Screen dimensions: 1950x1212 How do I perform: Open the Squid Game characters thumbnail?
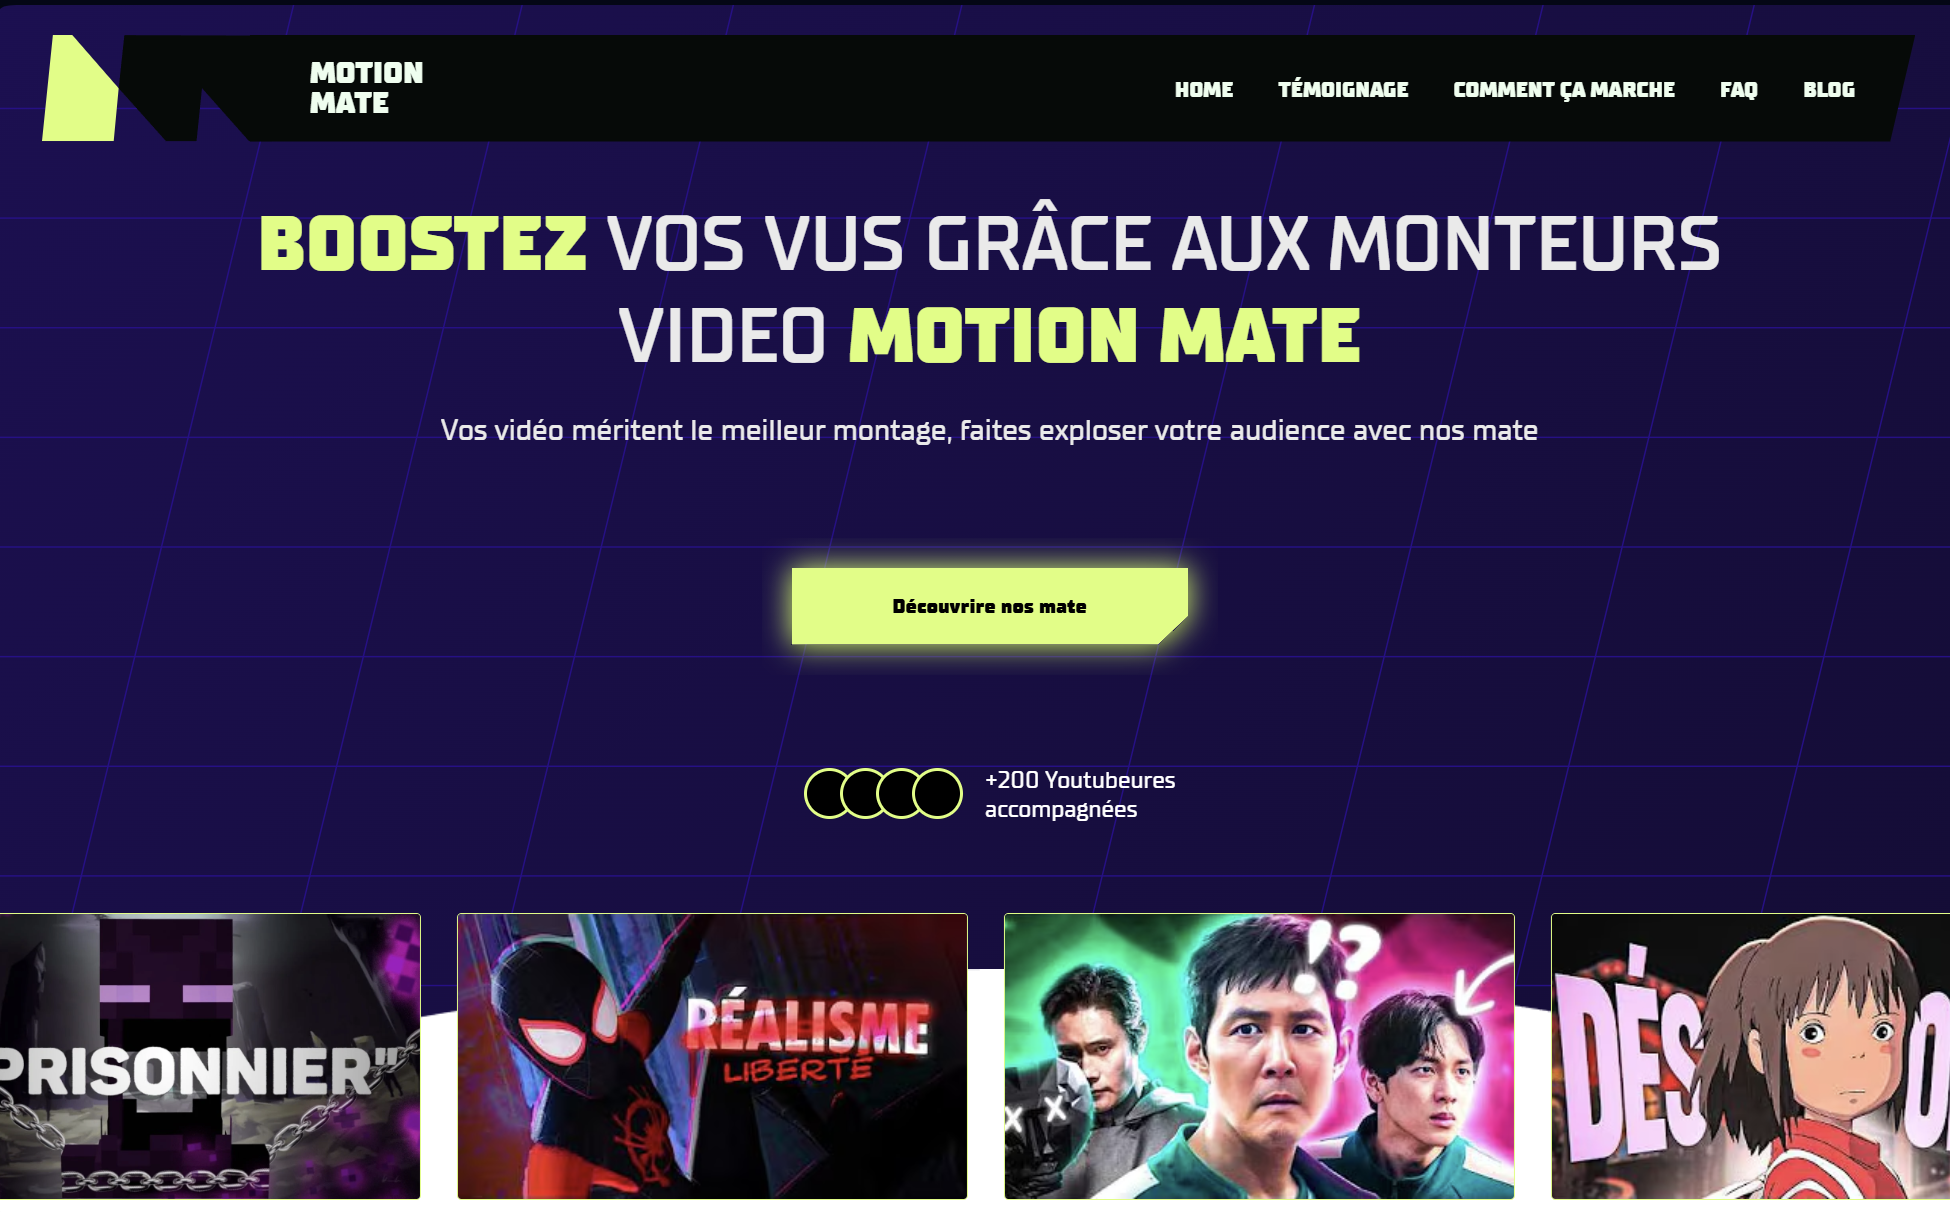[x=1259, y=1056]
